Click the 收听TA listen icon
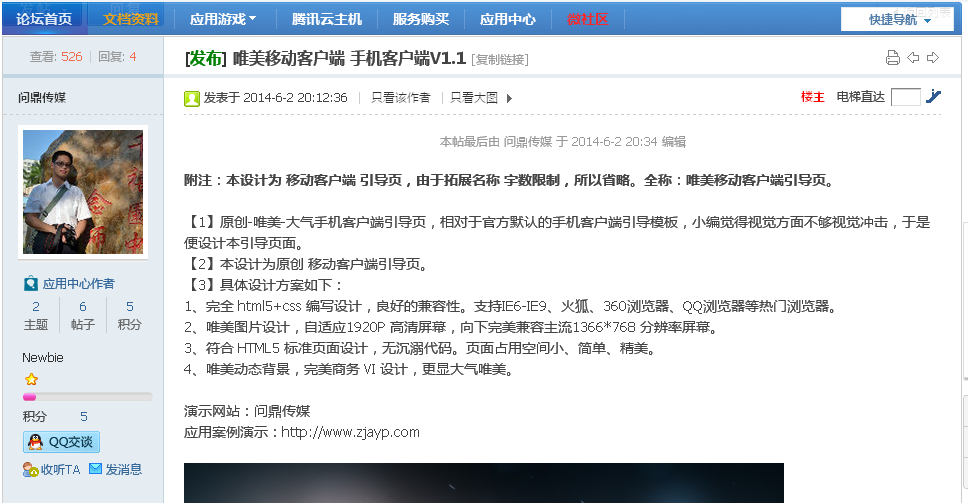The width and height of the screenshot is (968, 503). 30,470
